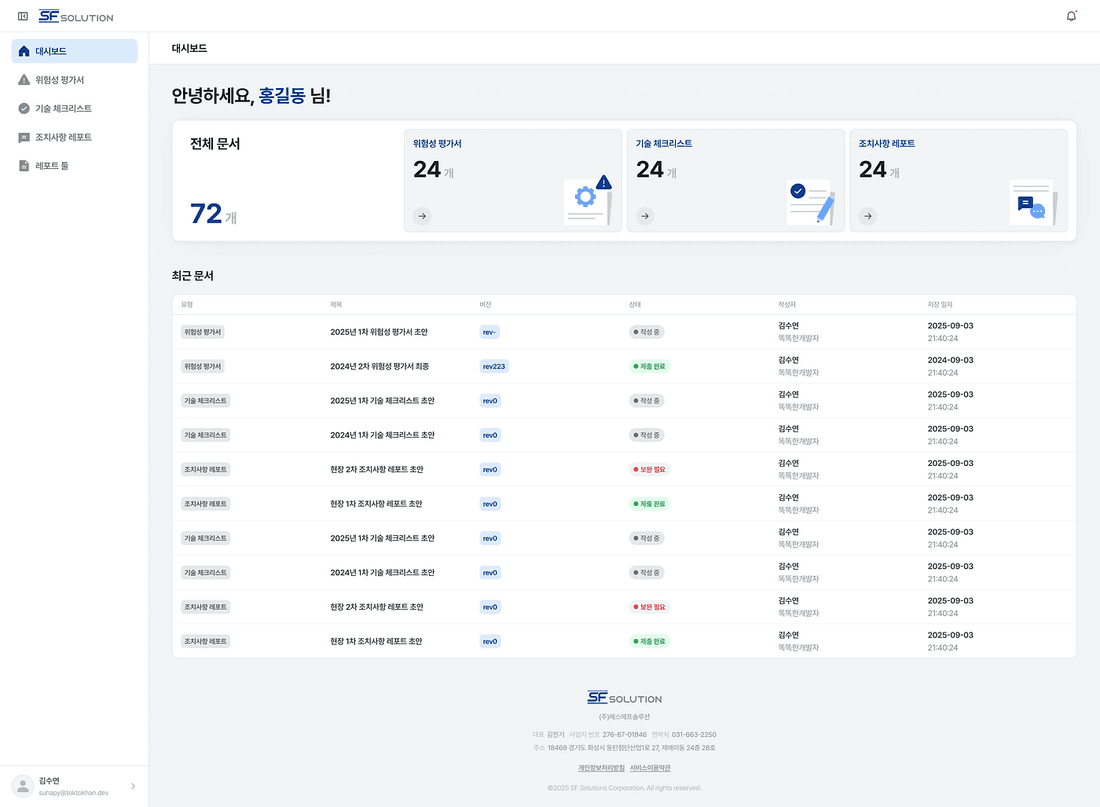Click the SF Solution logo in header
Screen dimensions: 1100x807
[76, 16]
